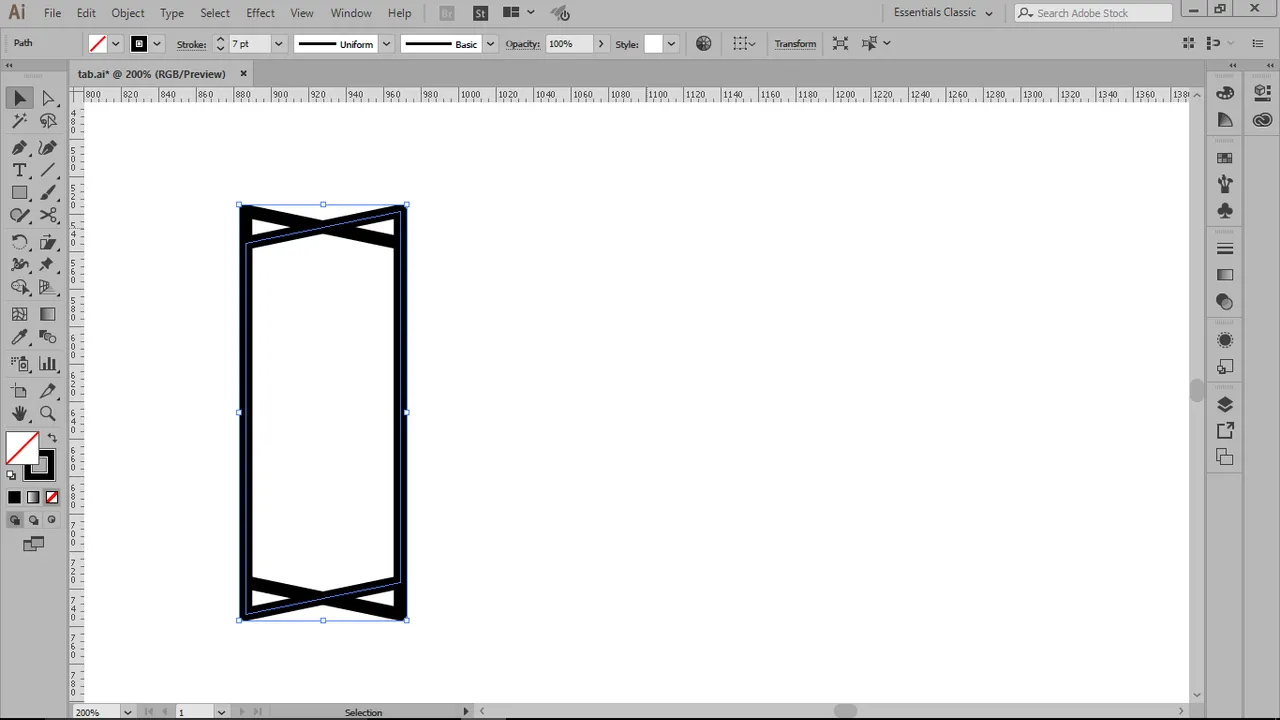Select the Curvature tool
Viewport: 1280px width, 720px height.
point(48,147)
